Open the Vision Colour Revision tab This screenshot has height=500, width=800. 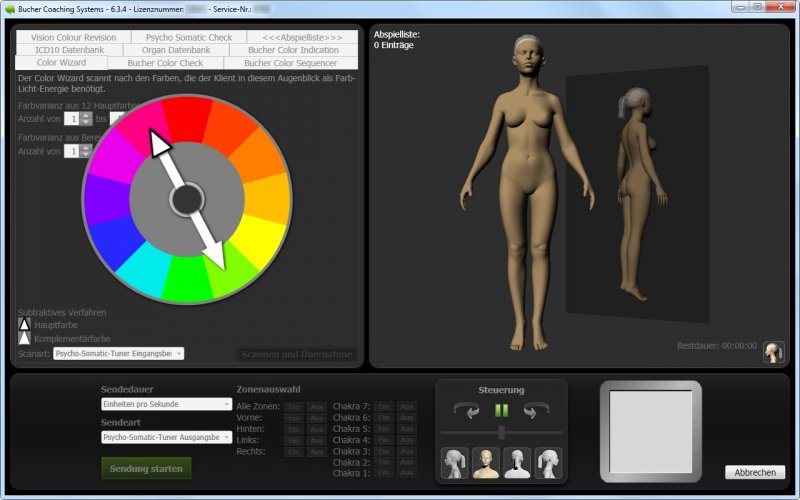(73, 37)
